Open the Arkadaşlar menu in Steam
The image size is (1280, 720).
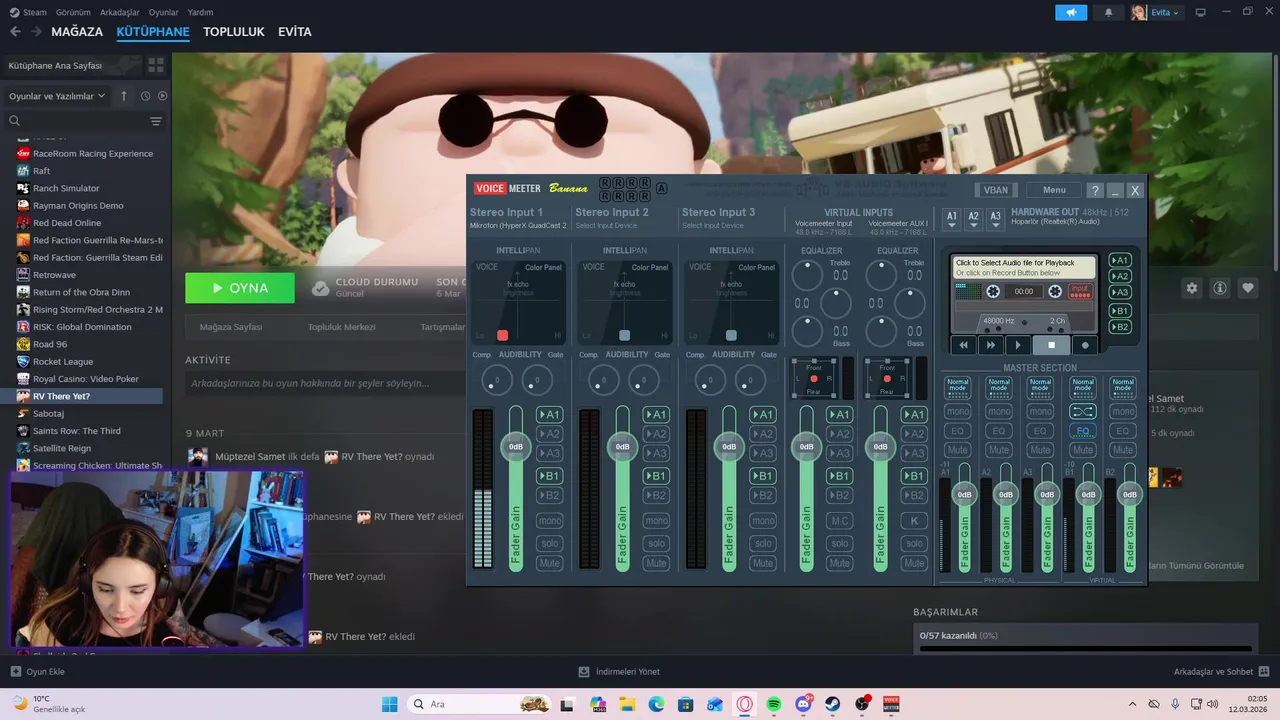point(120,12)
